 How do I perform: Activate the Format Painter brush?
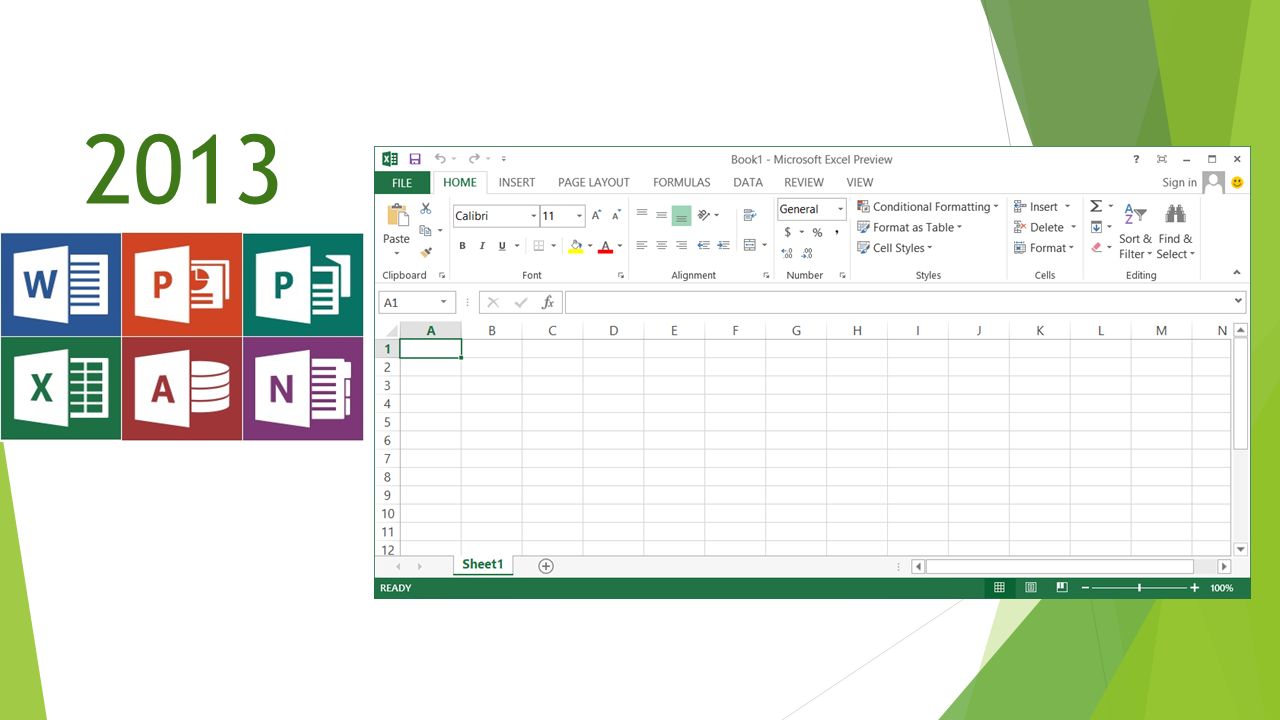pyautogui.click(x=425, y=253)
